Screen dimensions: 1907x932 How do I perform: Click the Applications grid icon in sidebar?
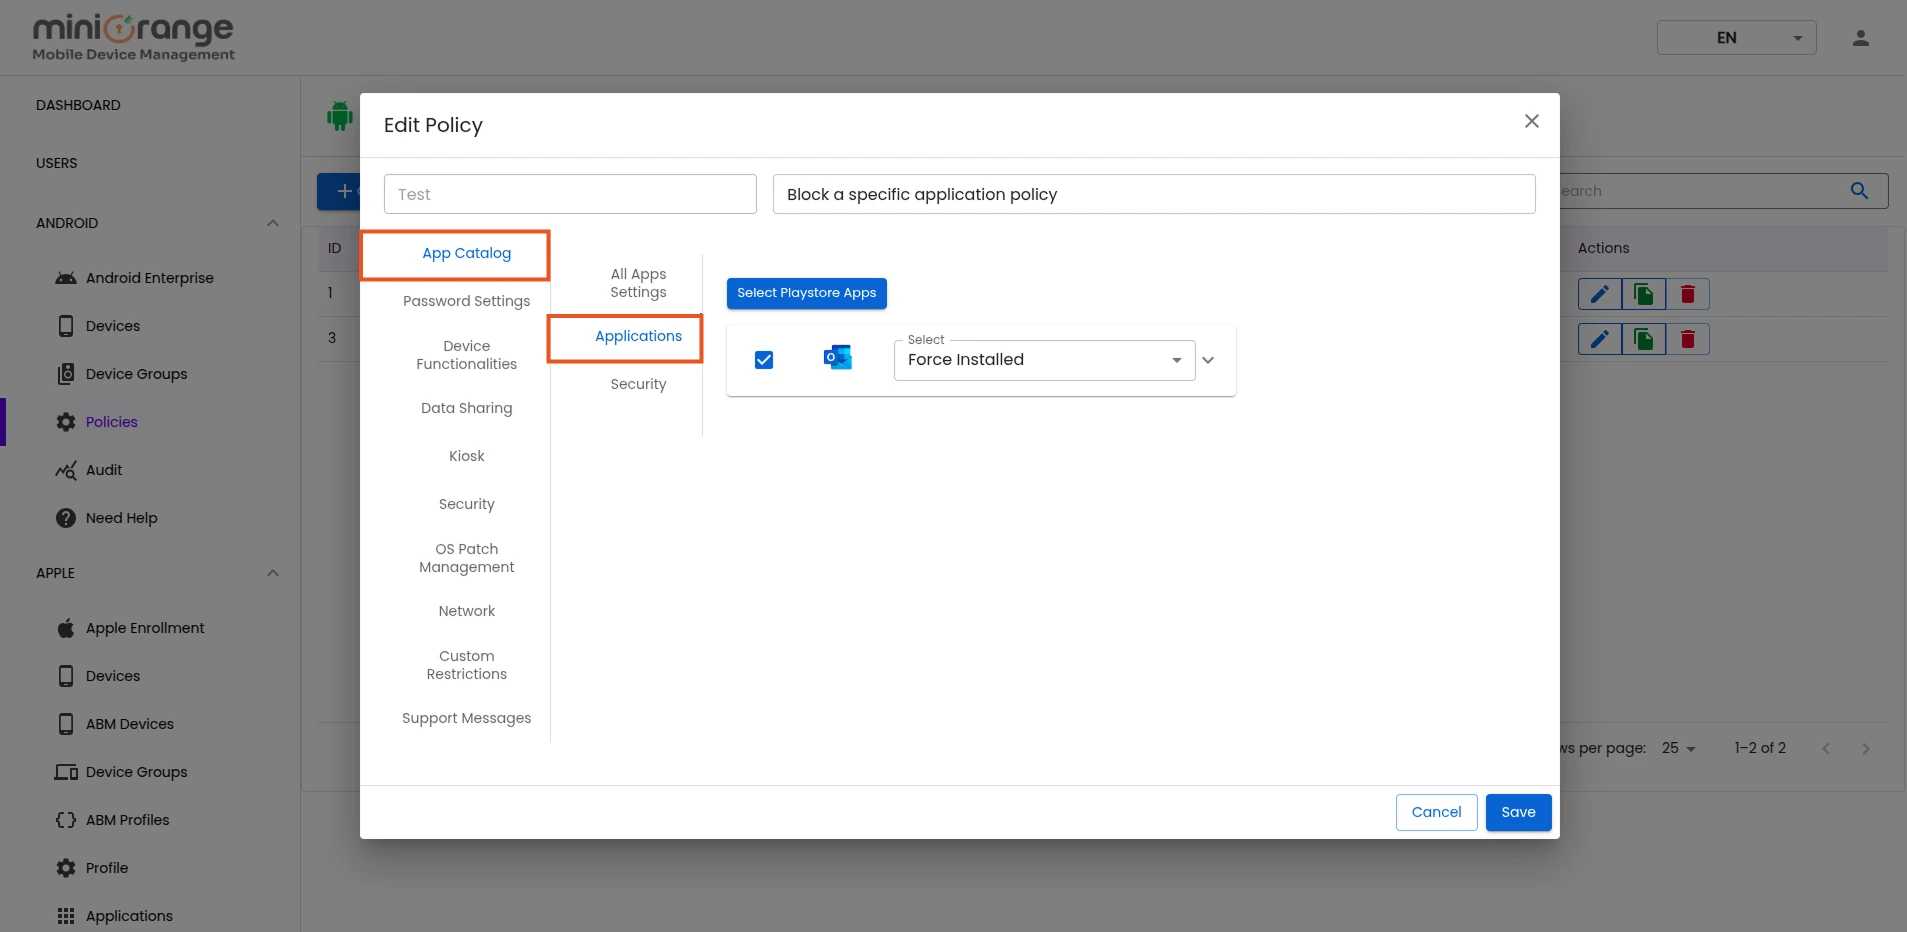tap(65, 916)
